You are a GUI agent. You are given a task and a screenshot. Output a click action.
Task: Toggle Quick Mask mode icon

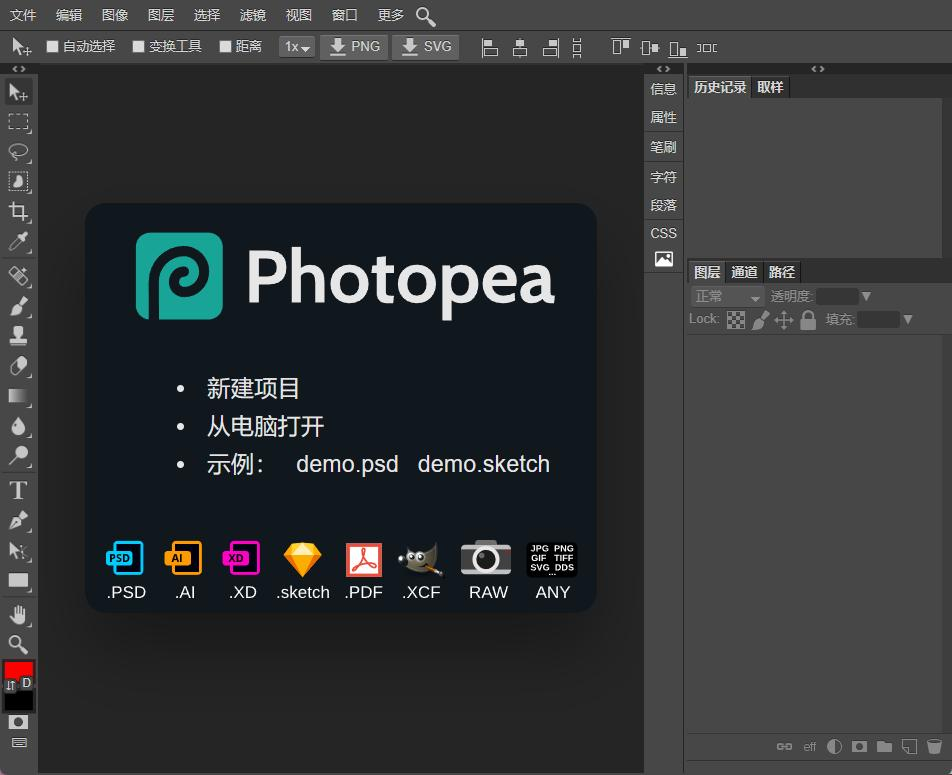point(18,722)
